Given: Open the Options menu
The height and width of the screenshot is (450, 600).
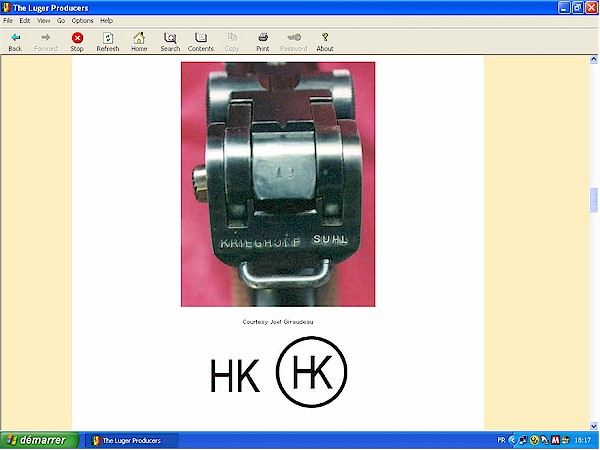Looking at the screenshot, I should pos(82,21).
